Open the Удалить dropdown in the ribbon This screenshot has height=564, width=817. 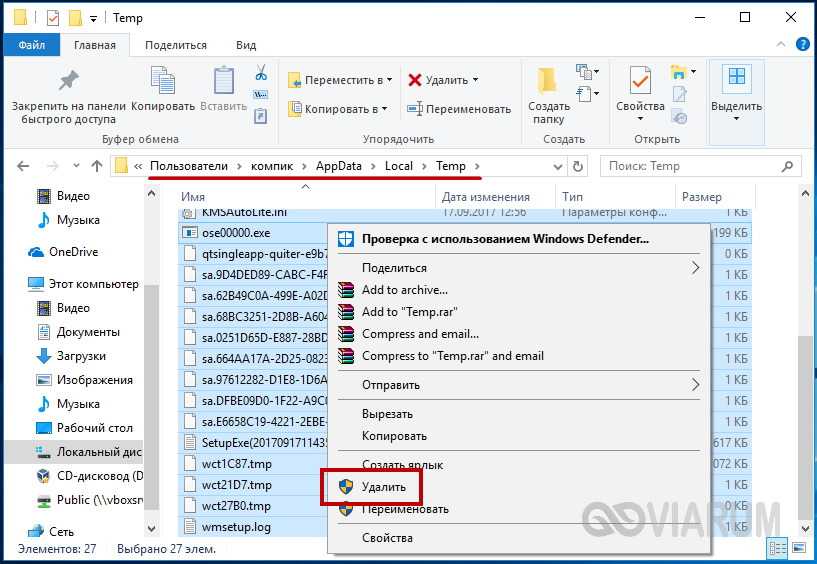(x=475, y=80)
